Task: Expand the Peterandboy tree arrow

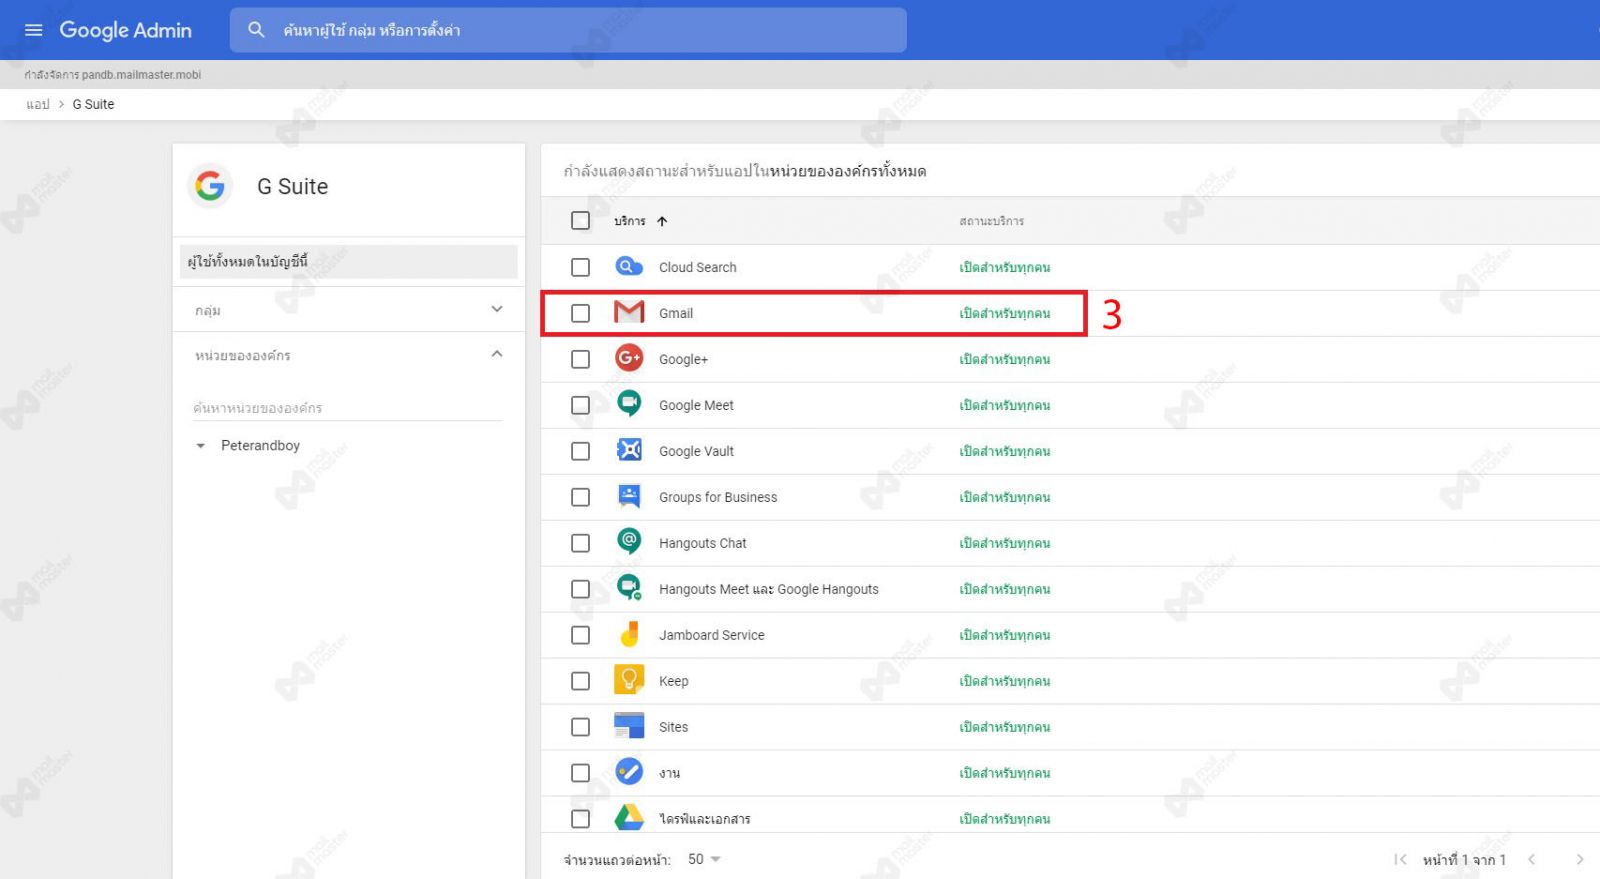Action: [x=200, y=446]
